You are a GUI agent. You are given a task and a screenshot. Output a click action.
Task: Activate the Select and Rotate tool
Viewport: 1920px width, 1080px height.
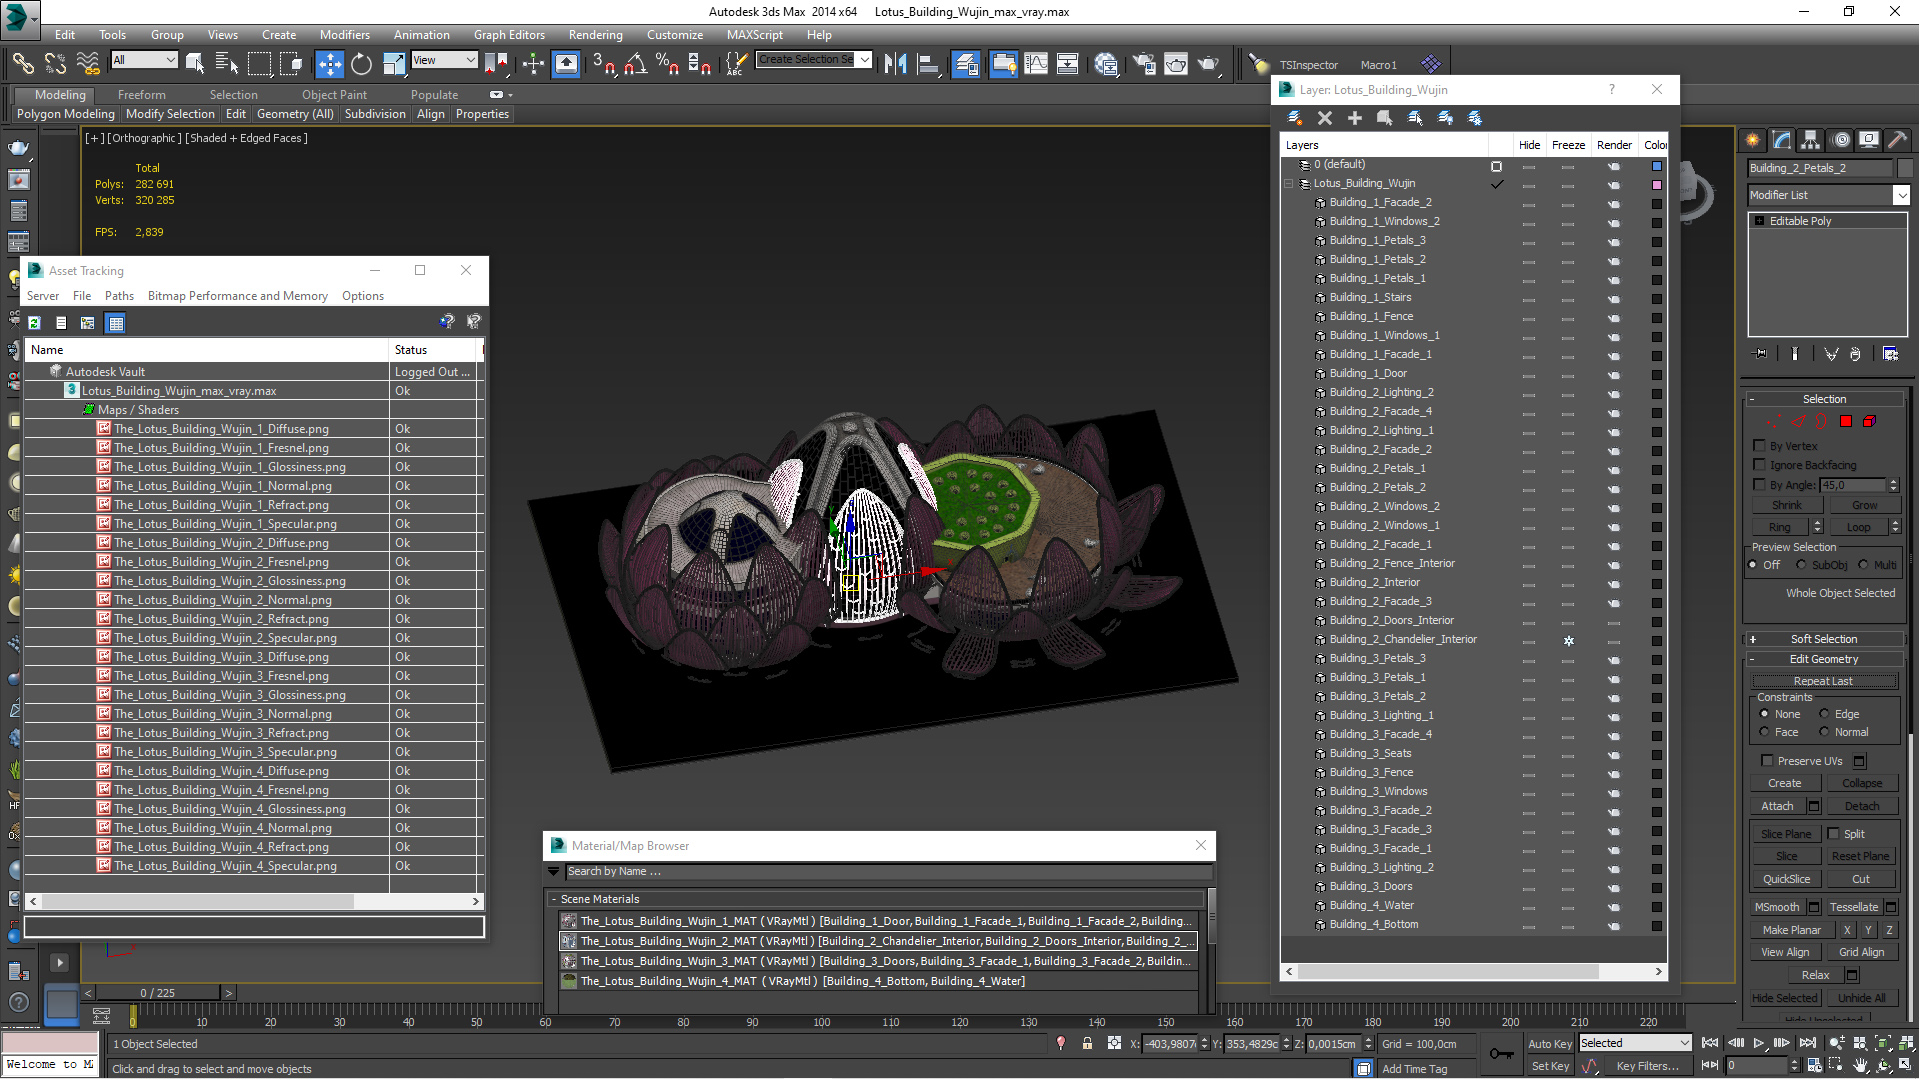point(361,64)
